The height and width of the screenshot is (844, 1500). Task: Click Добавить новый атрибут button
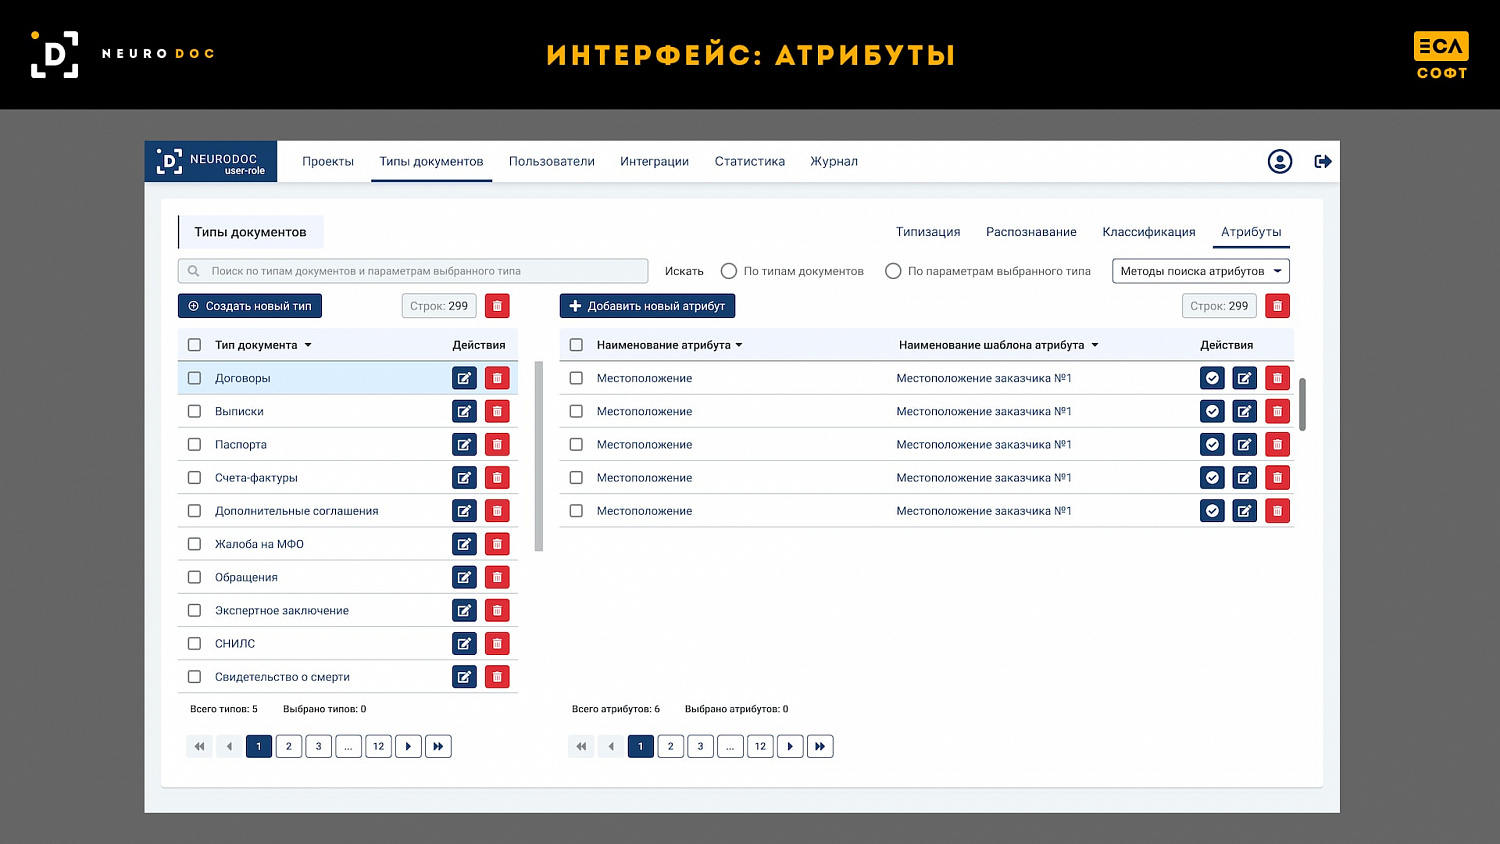[x=648, y=306]
